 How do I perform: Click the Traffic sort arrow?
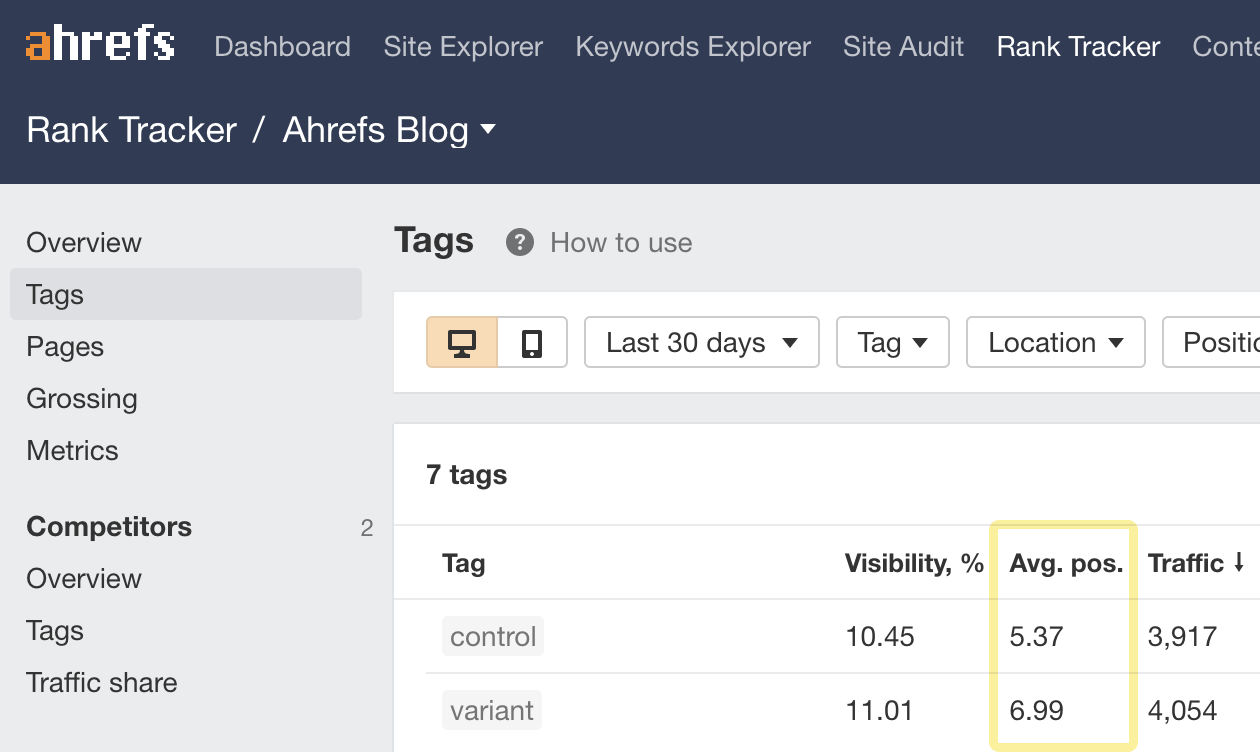pyautogui.click(x=1240, y=563)
